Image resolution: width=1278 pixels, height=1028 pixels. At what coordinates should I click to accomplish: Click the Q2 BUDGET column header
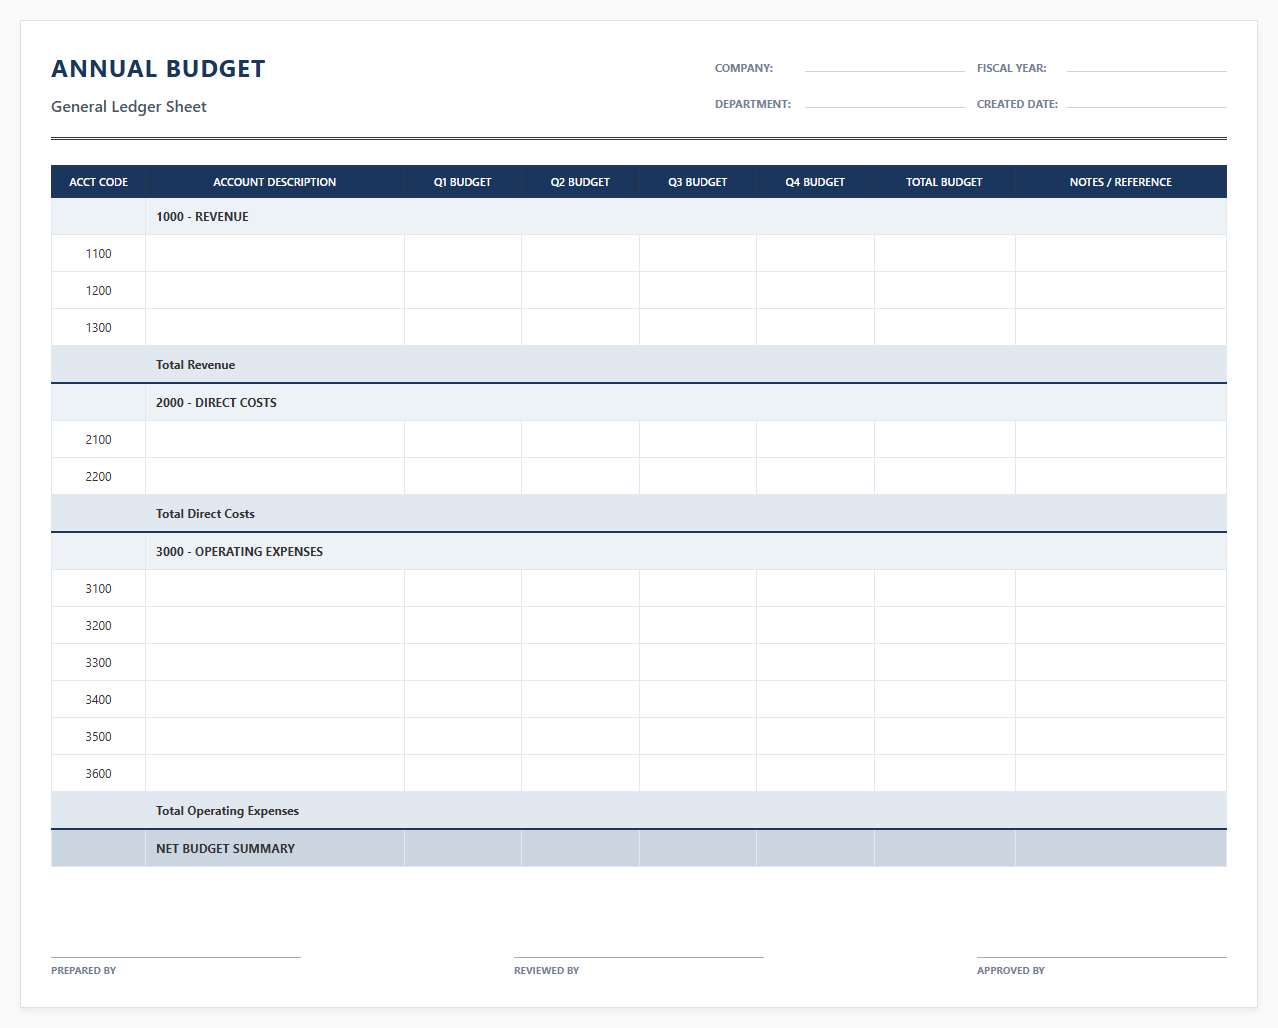[580, 182]
